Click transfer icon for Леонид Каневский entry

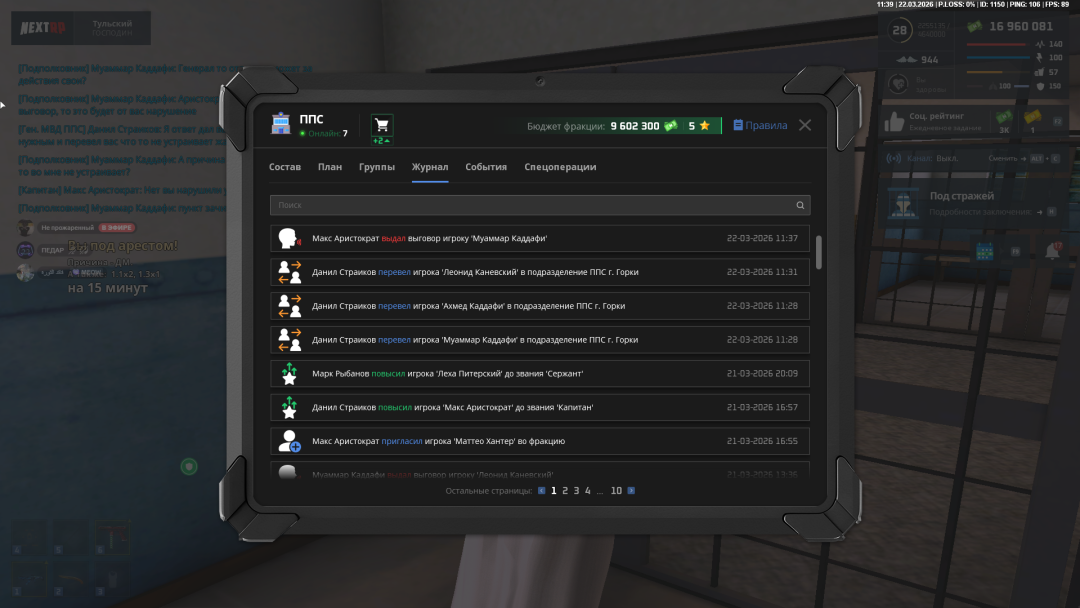289,272
